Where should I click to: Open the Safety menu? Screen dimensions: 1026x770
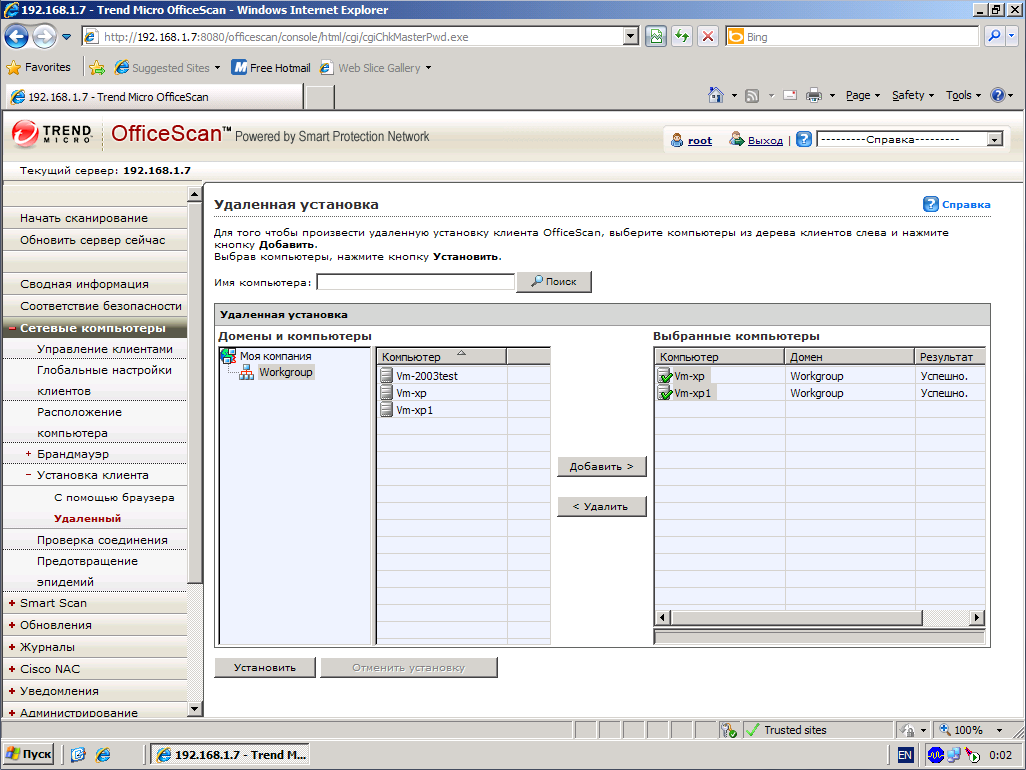click(x=913, y=96)
